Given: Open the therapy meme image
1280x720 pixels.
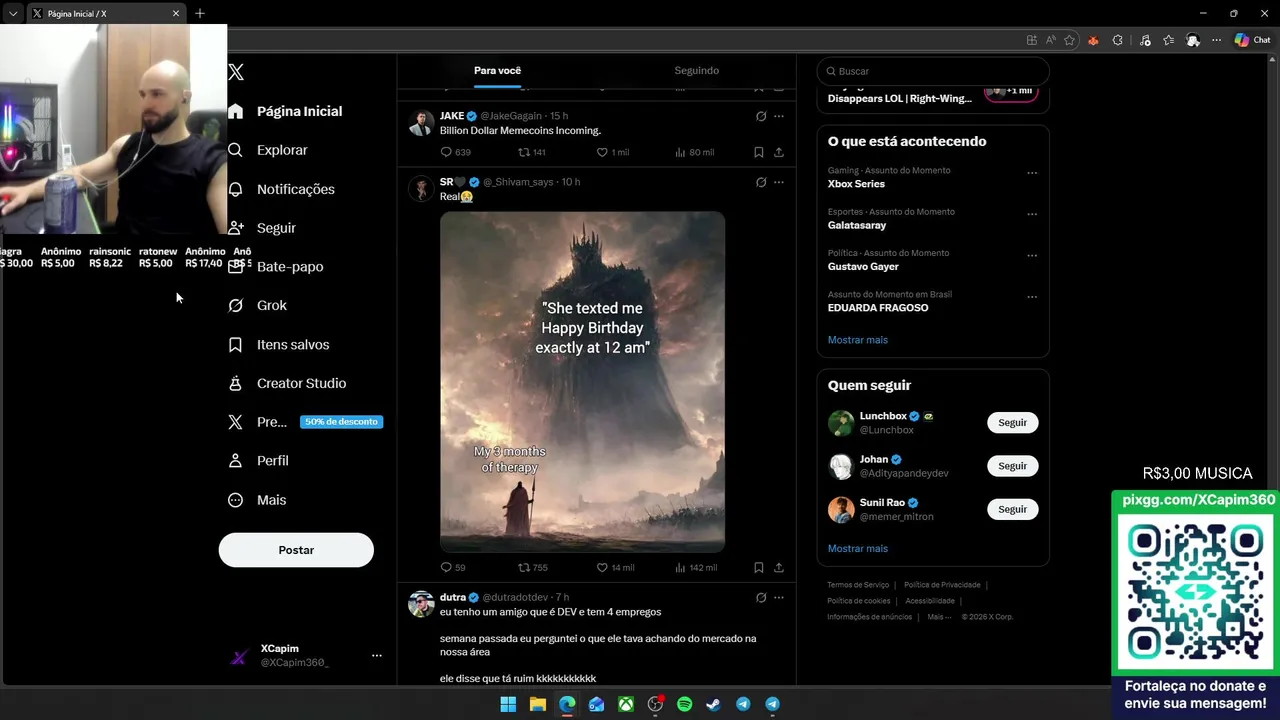Looking at the screenshot, I should pyautogui.click(x=582, y=381).
